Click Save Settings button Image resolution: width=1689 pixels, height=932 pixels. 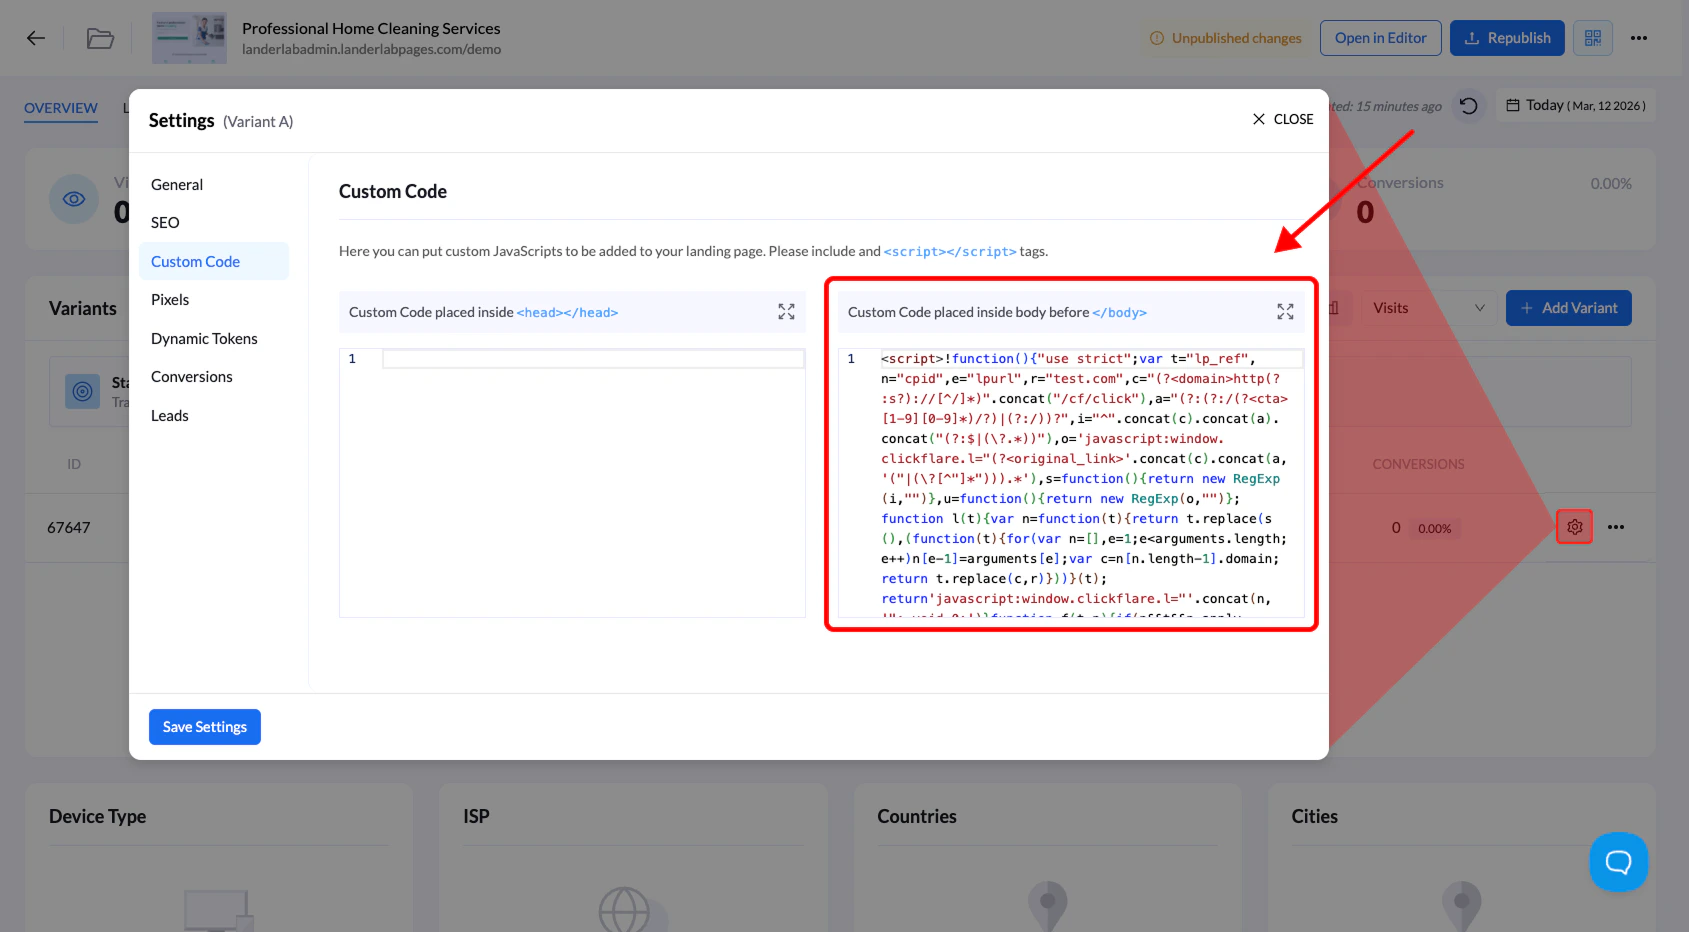[205, 727]
